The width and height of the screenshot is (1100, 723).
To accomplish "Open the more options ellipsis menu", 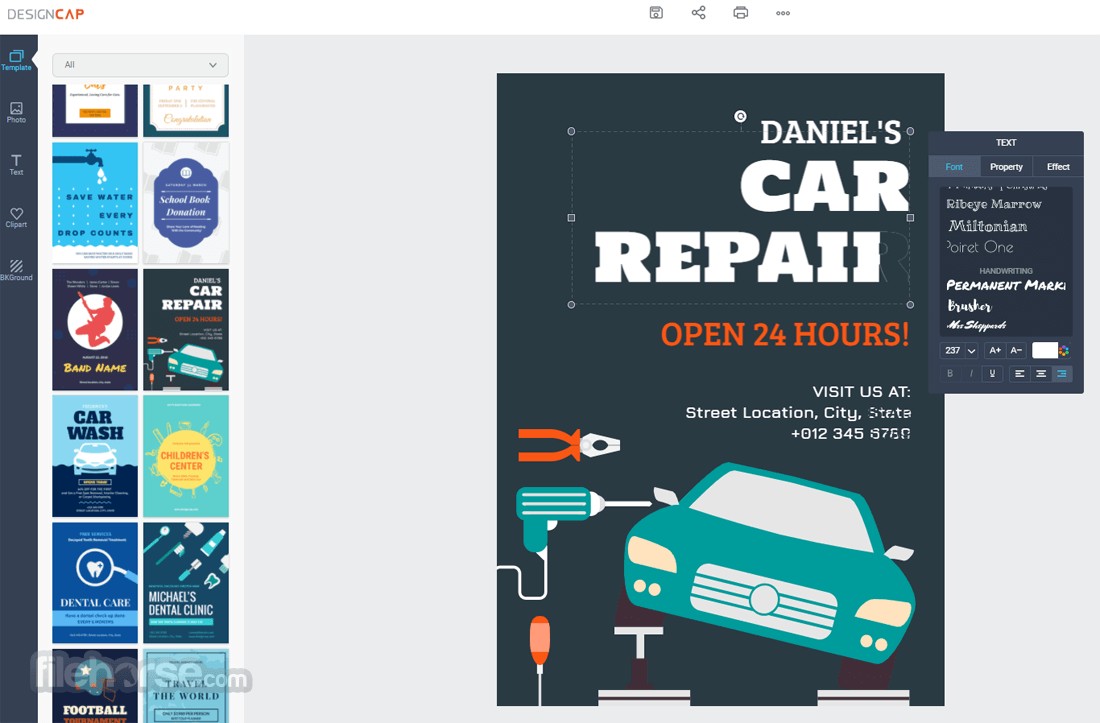I will [783, 13].
